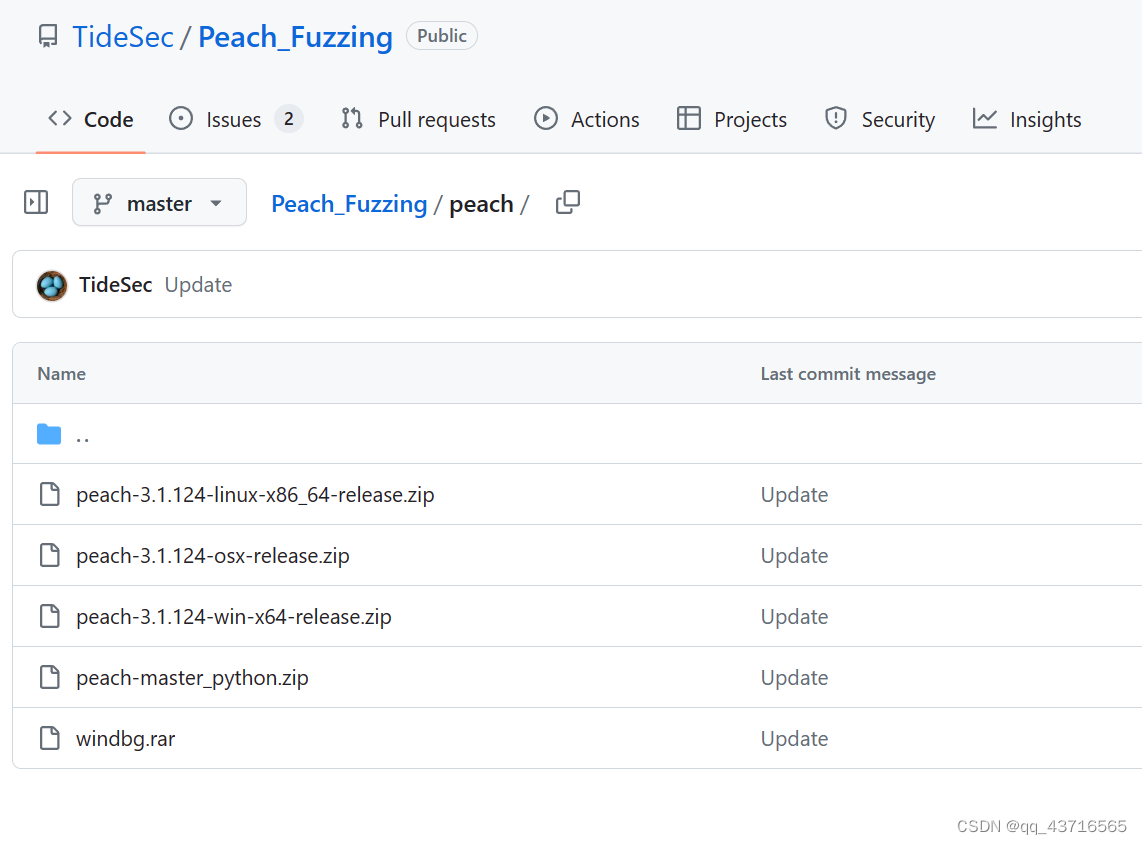The width and height of the screenshot is (1142, 844).
Task: Open peach-3.1.124-win-x64-release.zip
Action: 233,616
